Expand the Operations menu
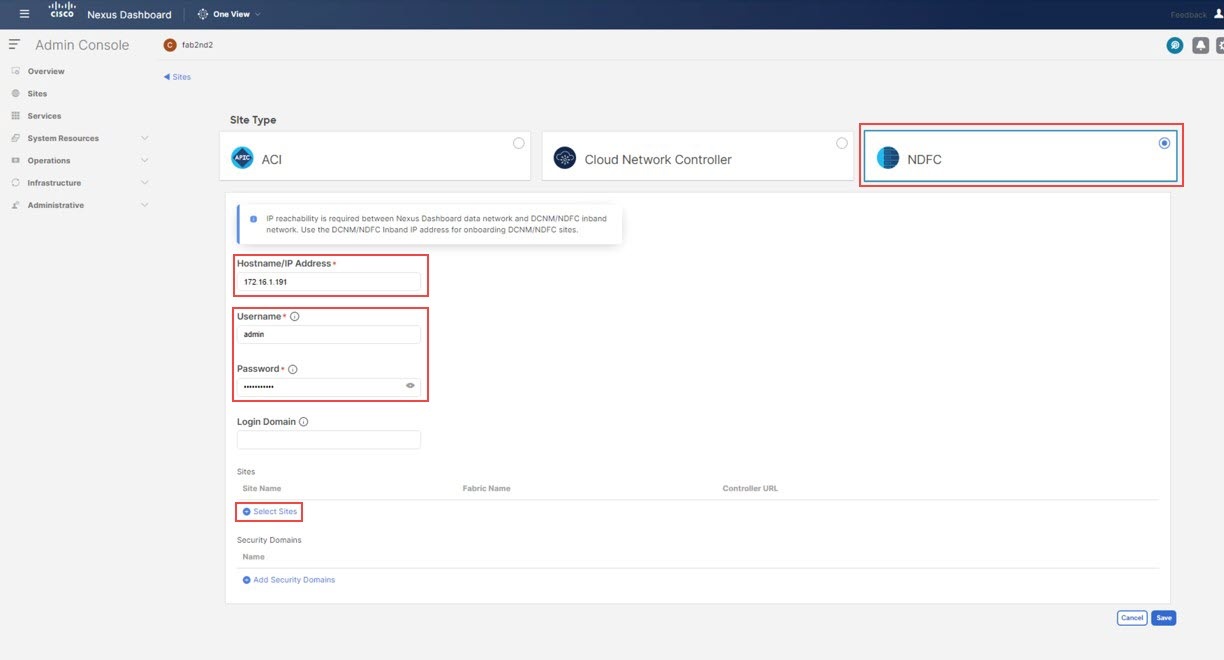 coord(48,159)
